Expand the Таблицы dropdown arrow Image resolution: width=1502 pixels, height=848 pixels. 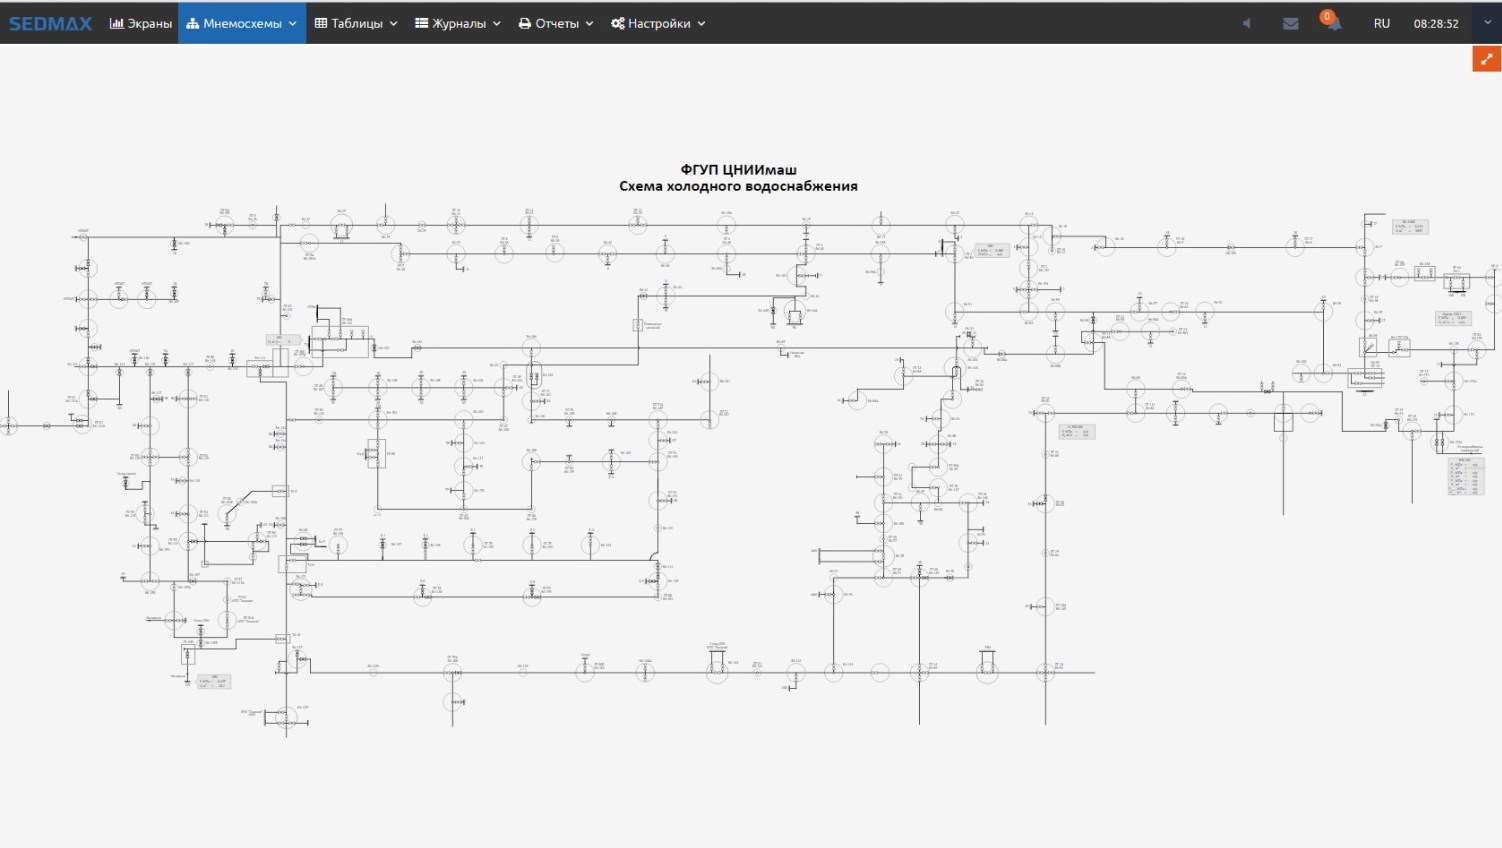tap(394, 24)
